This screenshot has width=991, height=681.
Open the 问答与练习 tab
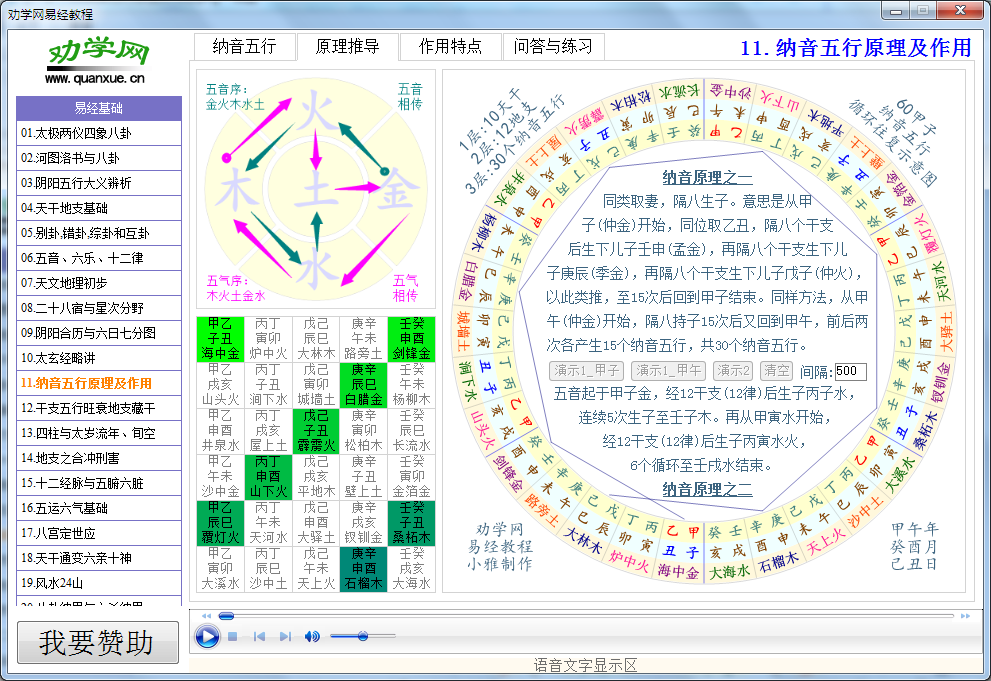(554, 46)
